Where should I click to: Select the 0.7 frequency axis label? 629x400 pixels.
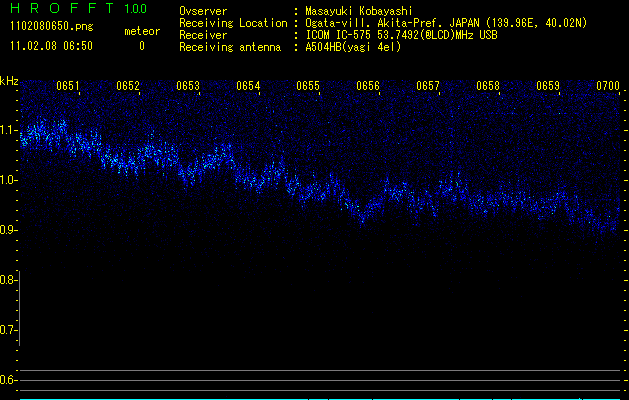pyautogui.click(x=9, y=330)
